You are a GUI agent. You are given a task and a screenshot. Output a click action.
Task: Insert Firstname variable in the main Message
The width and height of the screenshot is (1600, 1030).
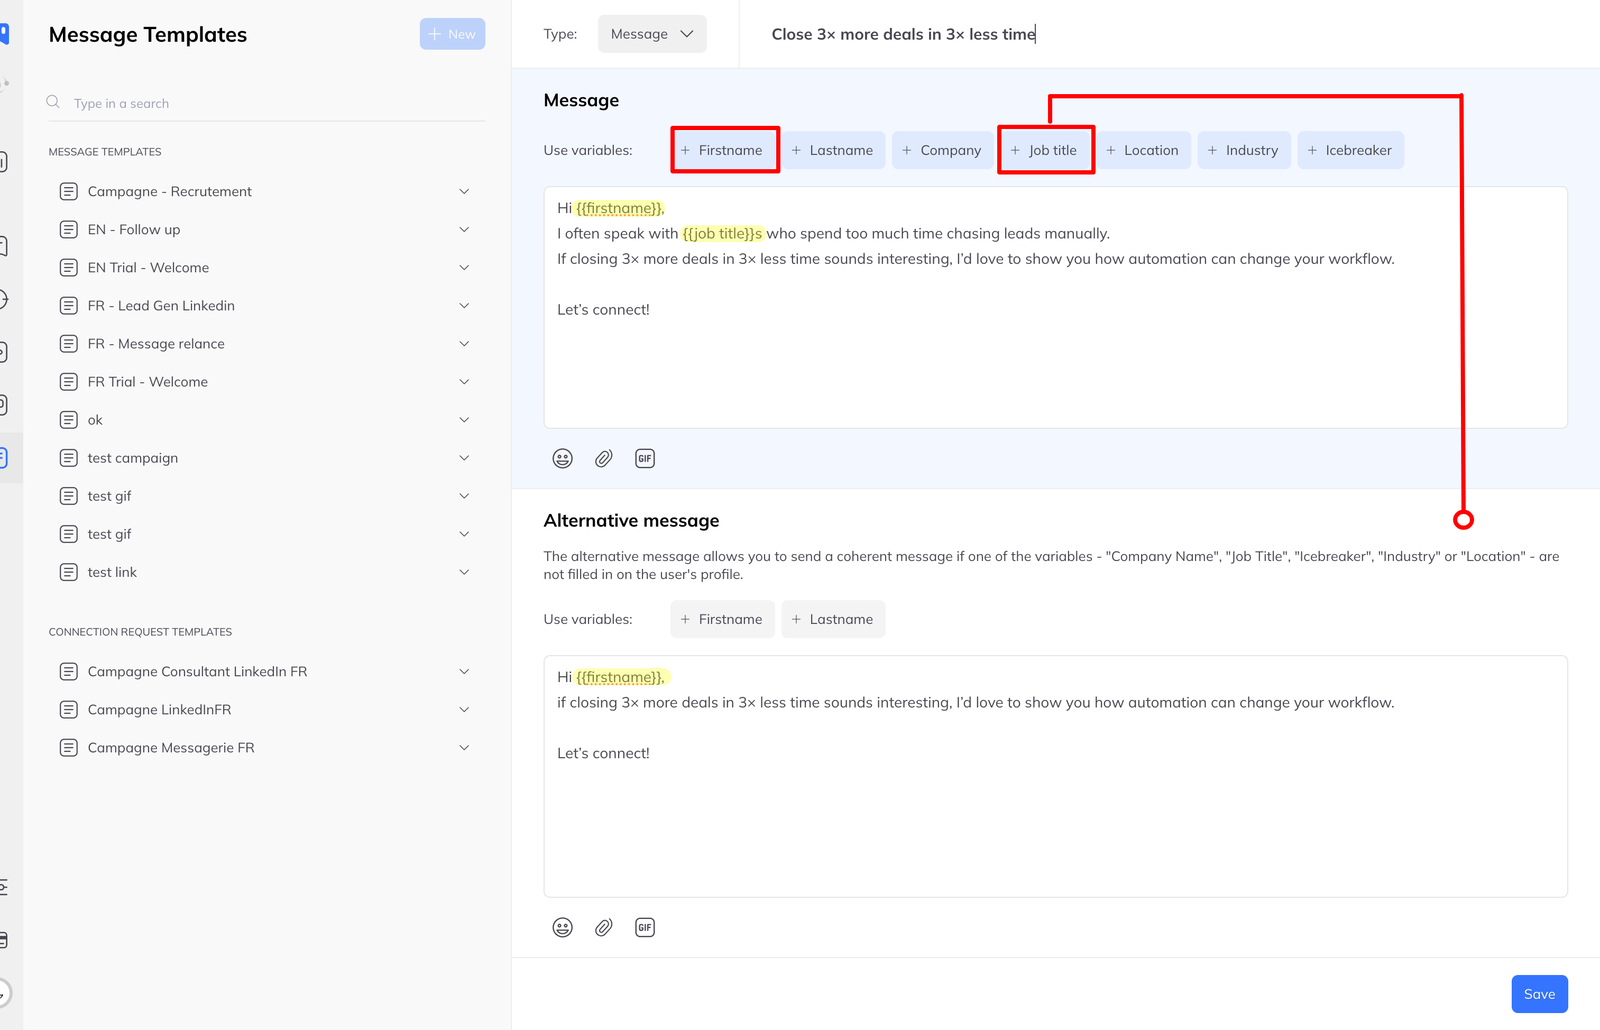(722, 150)
